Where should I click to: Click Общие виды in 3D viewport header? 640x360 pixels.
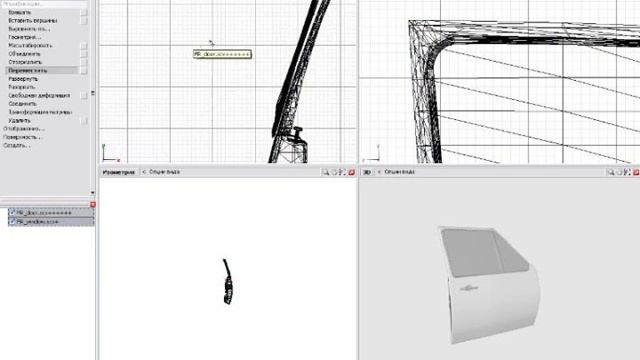[400, 172]
